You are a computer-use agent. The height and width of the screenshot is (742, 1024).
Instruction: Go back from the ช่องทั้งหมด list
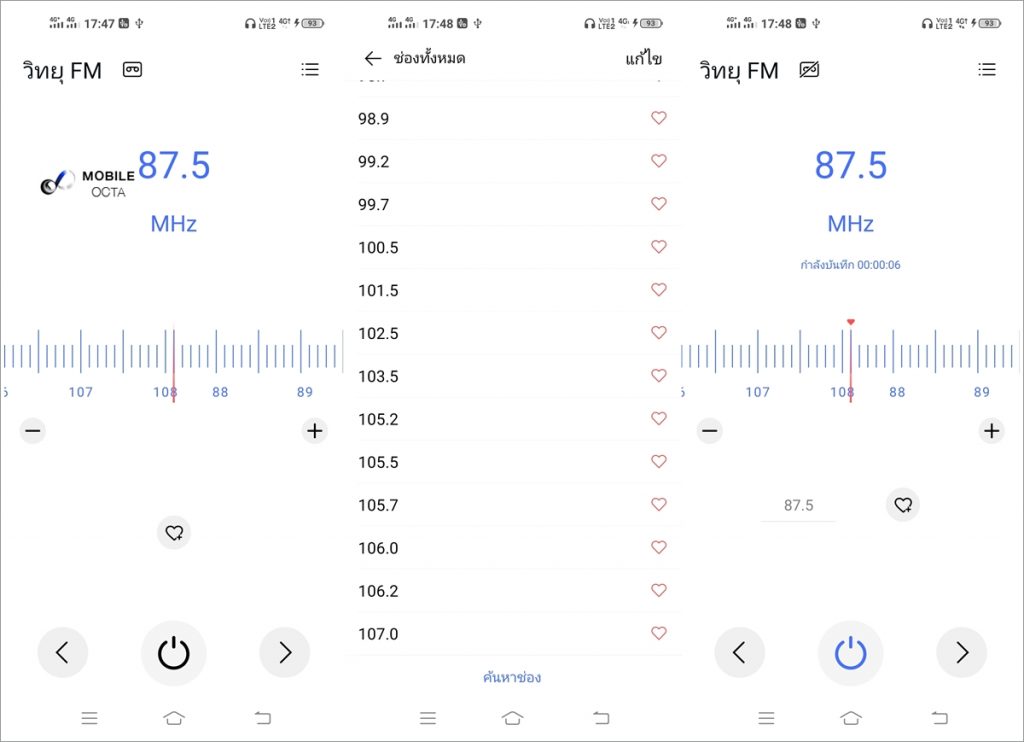373,59
